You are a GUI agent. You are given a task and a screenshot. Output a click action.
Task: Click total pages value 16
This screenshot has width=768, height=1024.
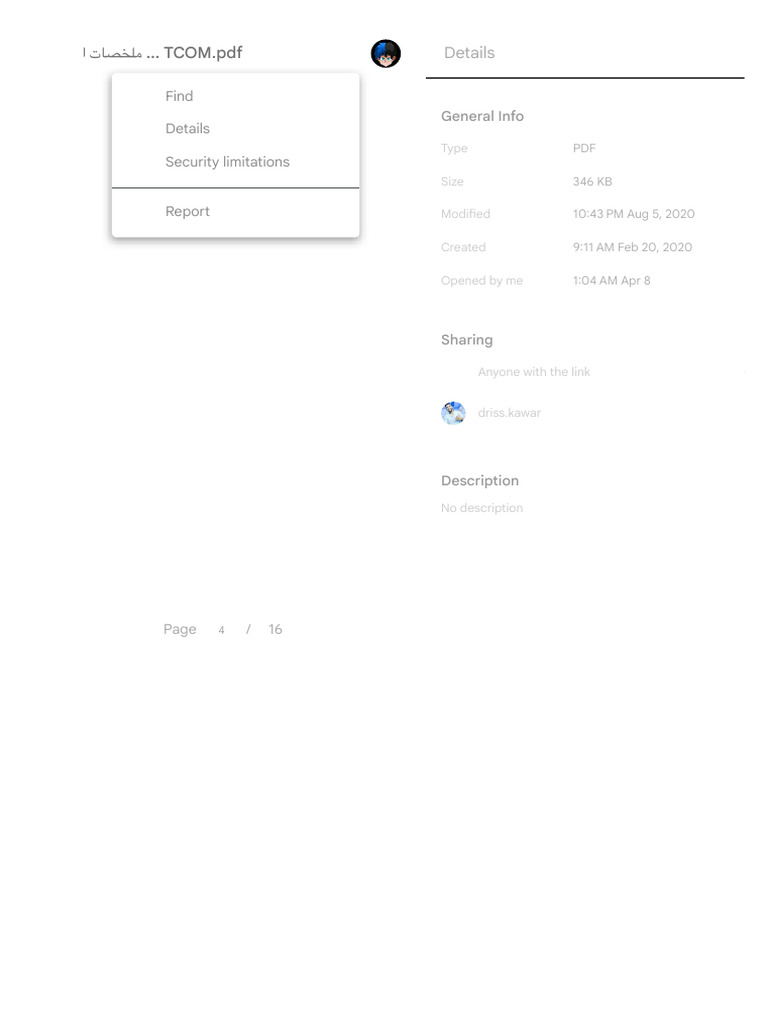pos(276,630)
